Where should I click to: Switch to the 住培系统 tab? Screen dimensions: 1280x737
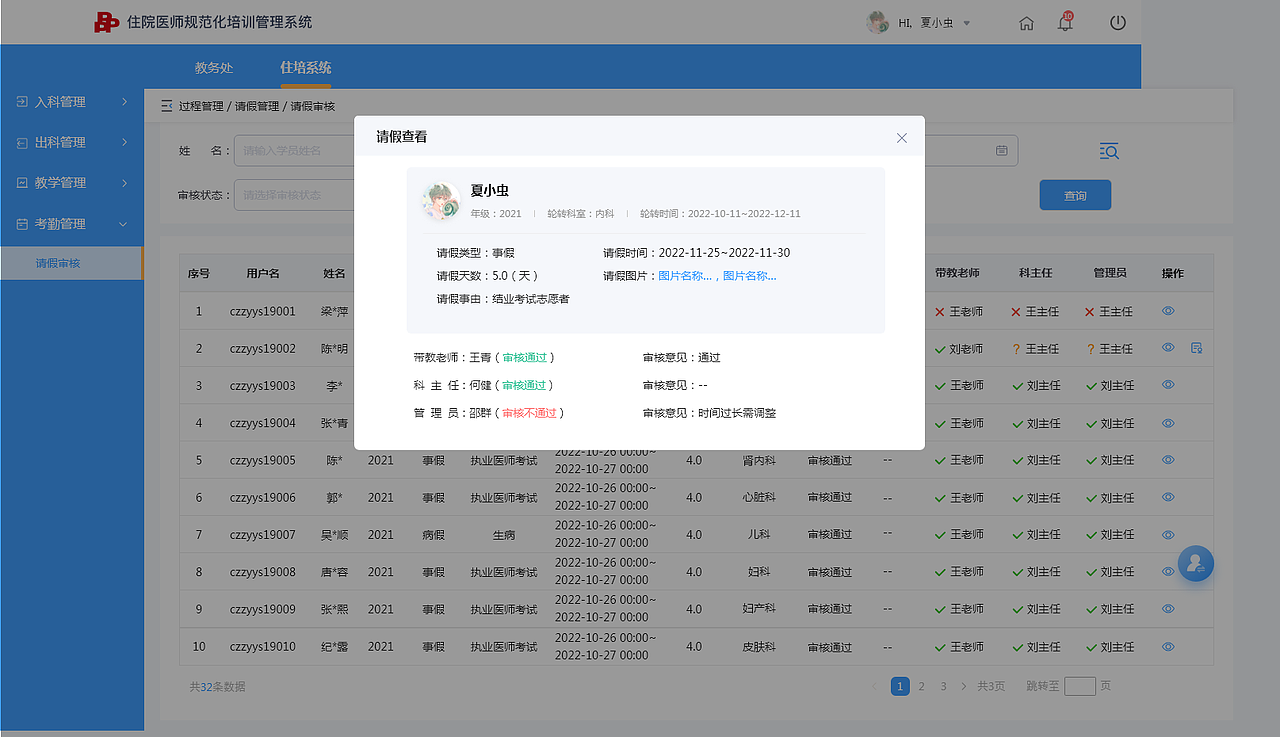[x=305, y=68]
